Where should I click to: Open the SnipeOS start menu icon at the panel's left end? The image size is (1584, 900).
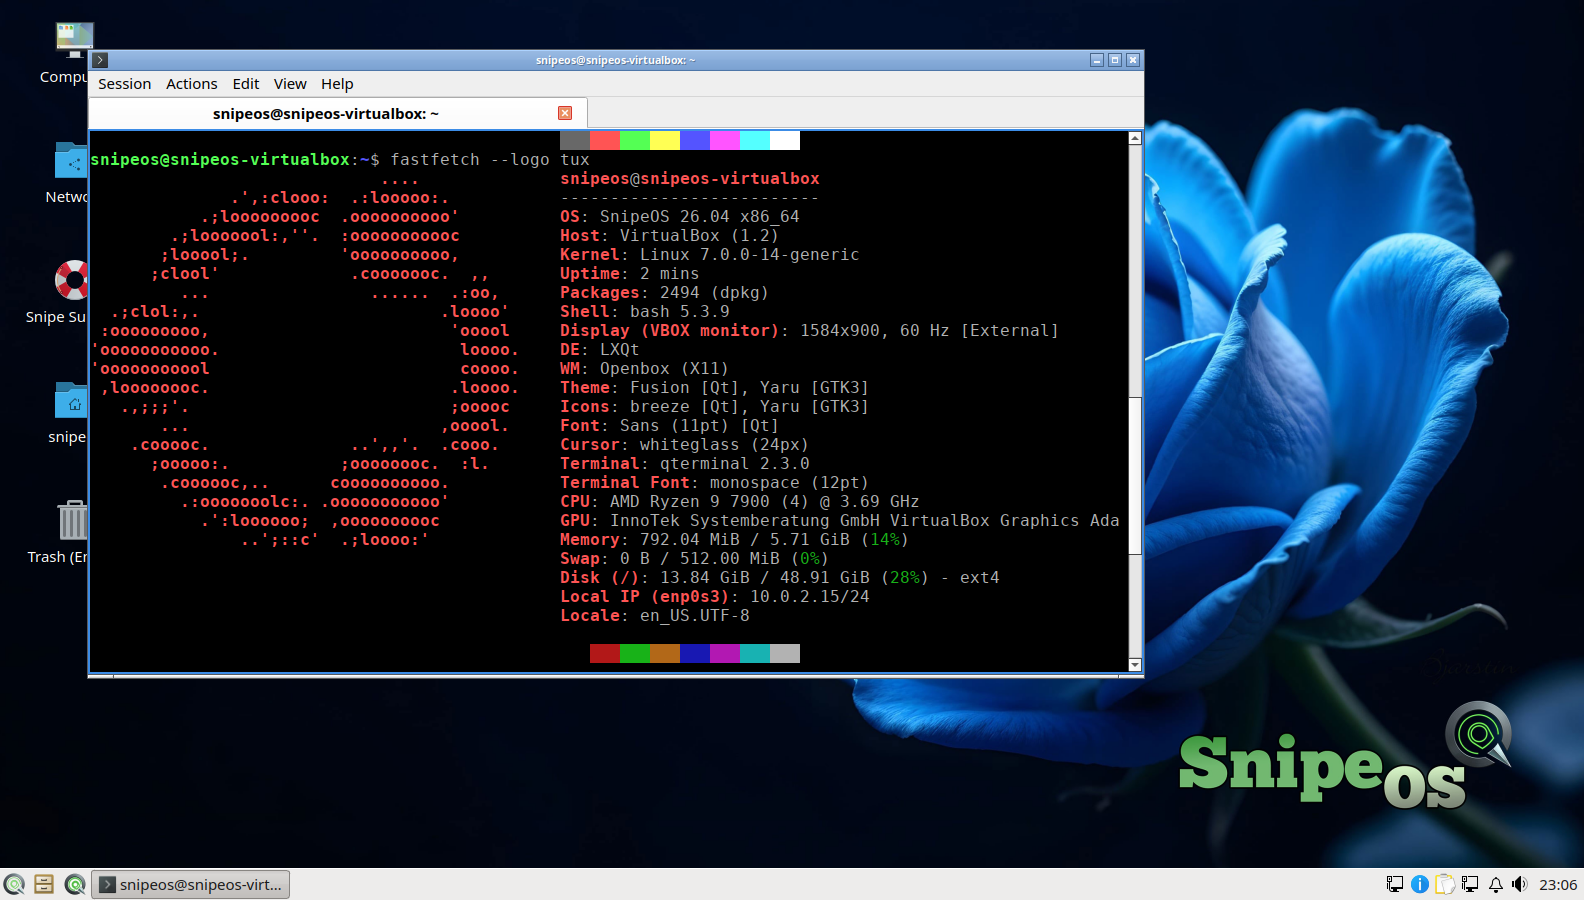(x=14, y=884)
